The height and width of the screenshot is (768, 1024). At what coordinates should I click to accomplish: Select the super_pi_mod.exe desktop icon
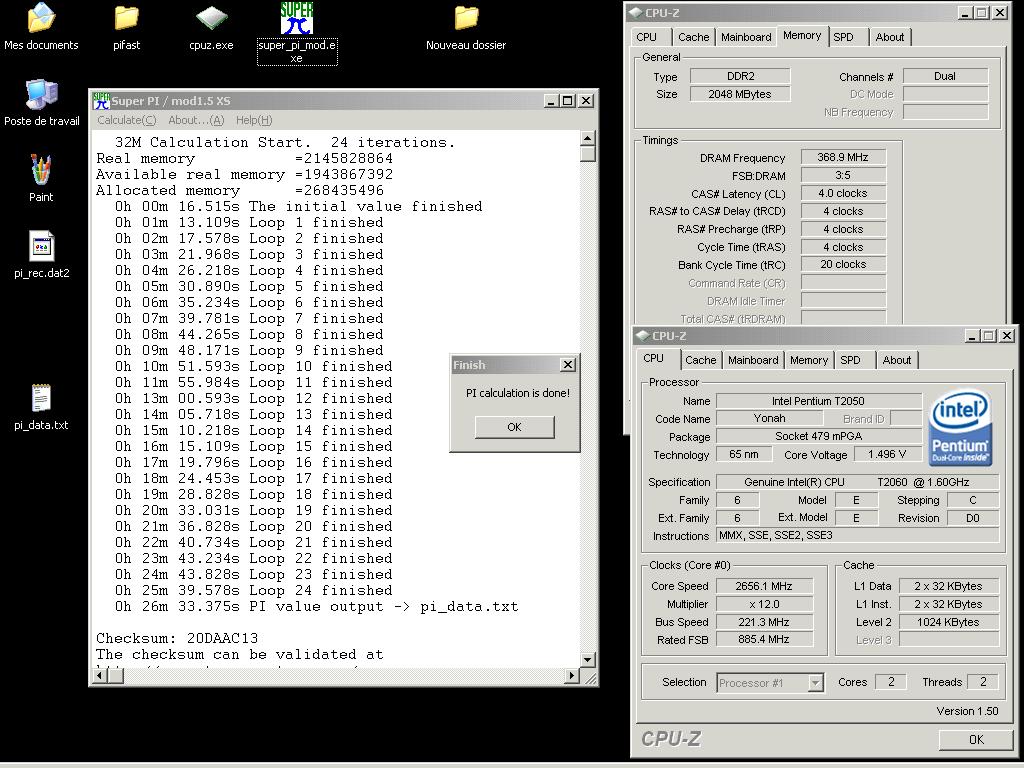coord(296,33)
